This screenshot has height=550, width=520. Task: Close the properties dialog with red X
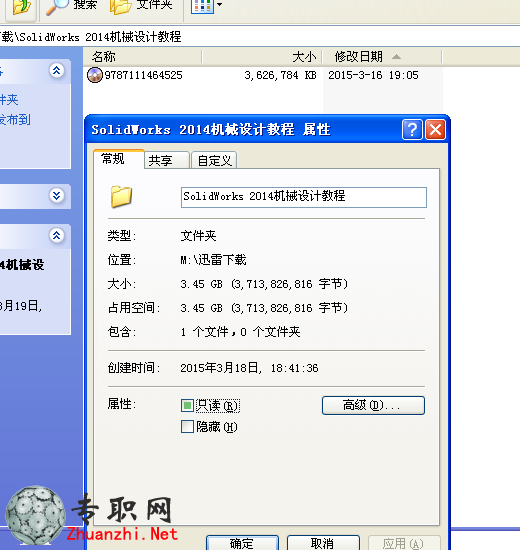point(435,129)
